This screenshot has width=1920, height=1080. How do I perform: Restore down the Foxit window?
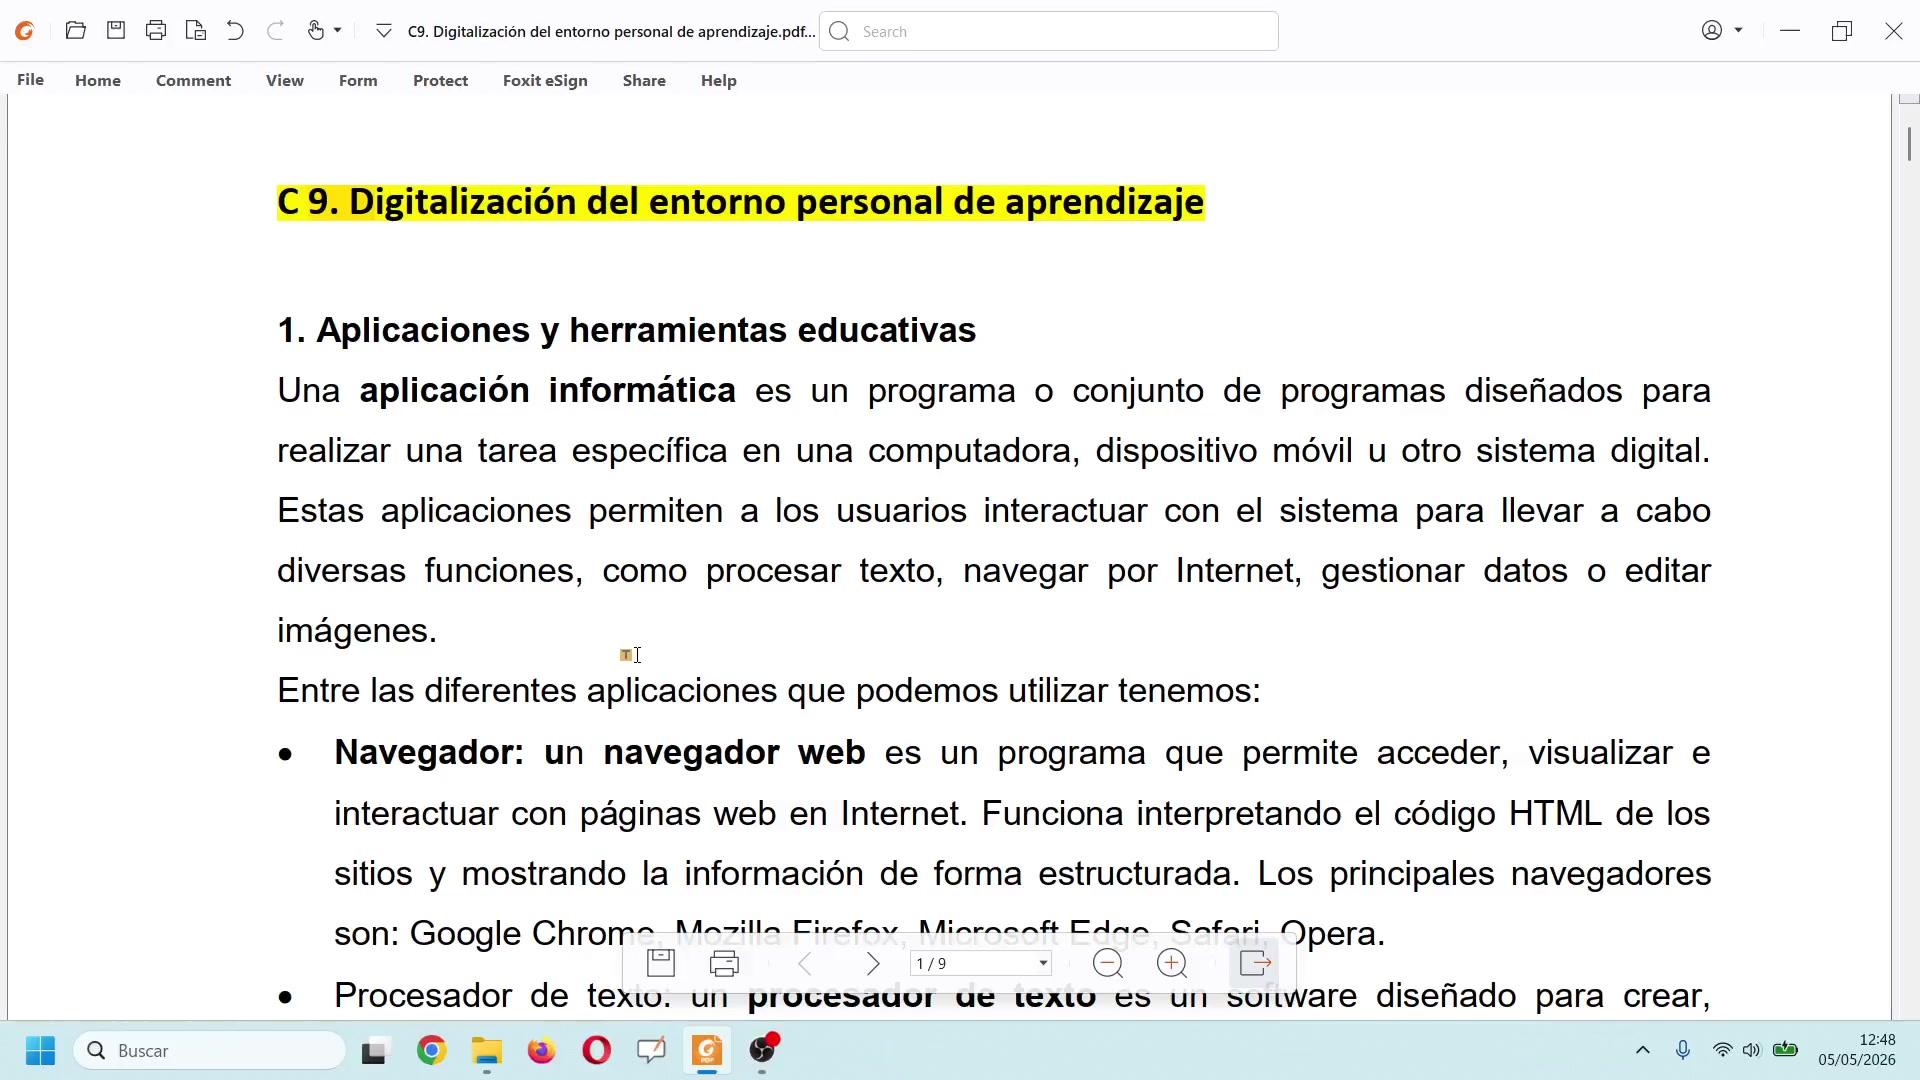point(1842,31)
